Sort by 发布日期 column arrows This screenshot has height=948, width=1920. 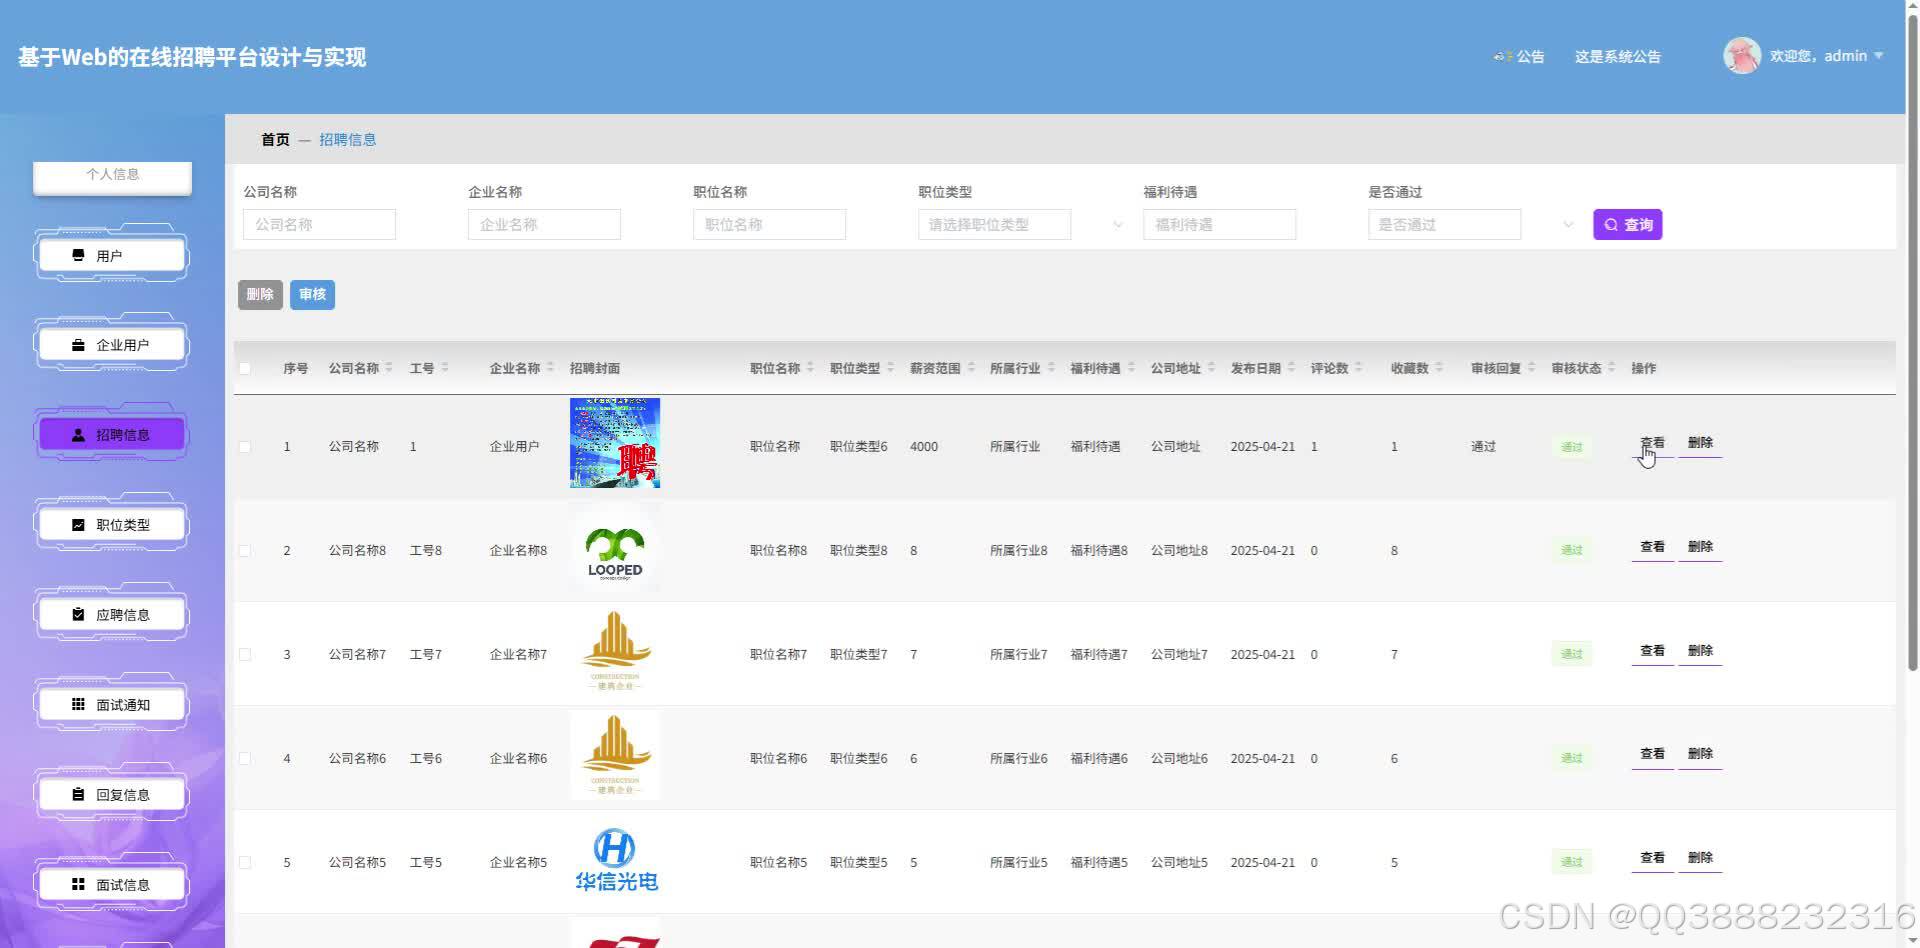pos(1291,368)
